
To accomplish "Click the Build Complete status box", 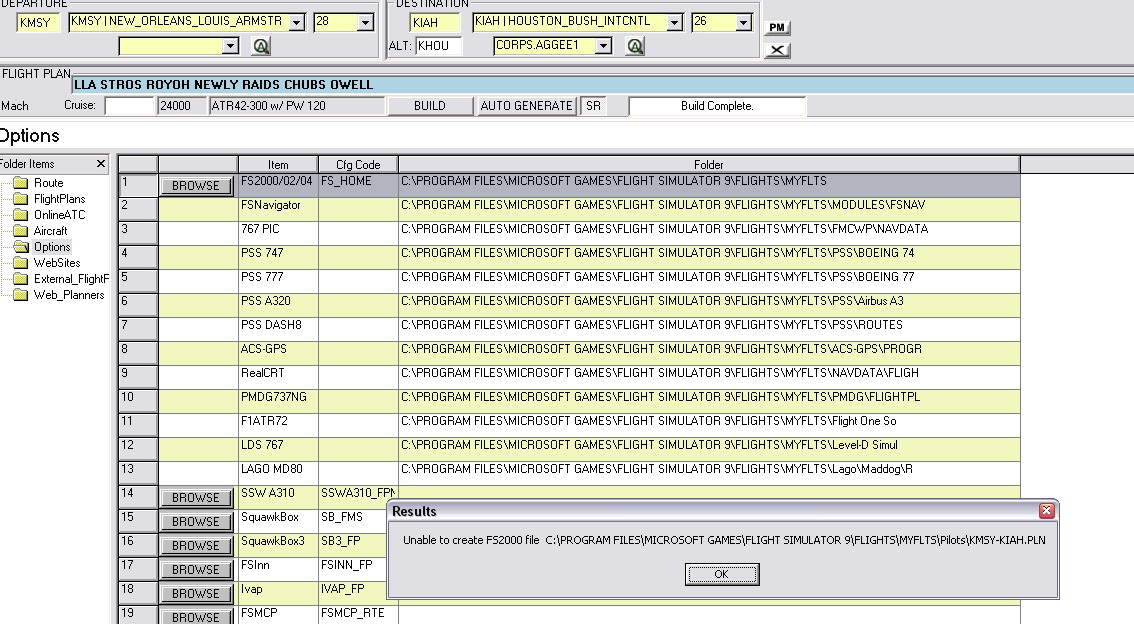I will click(717, 106).
